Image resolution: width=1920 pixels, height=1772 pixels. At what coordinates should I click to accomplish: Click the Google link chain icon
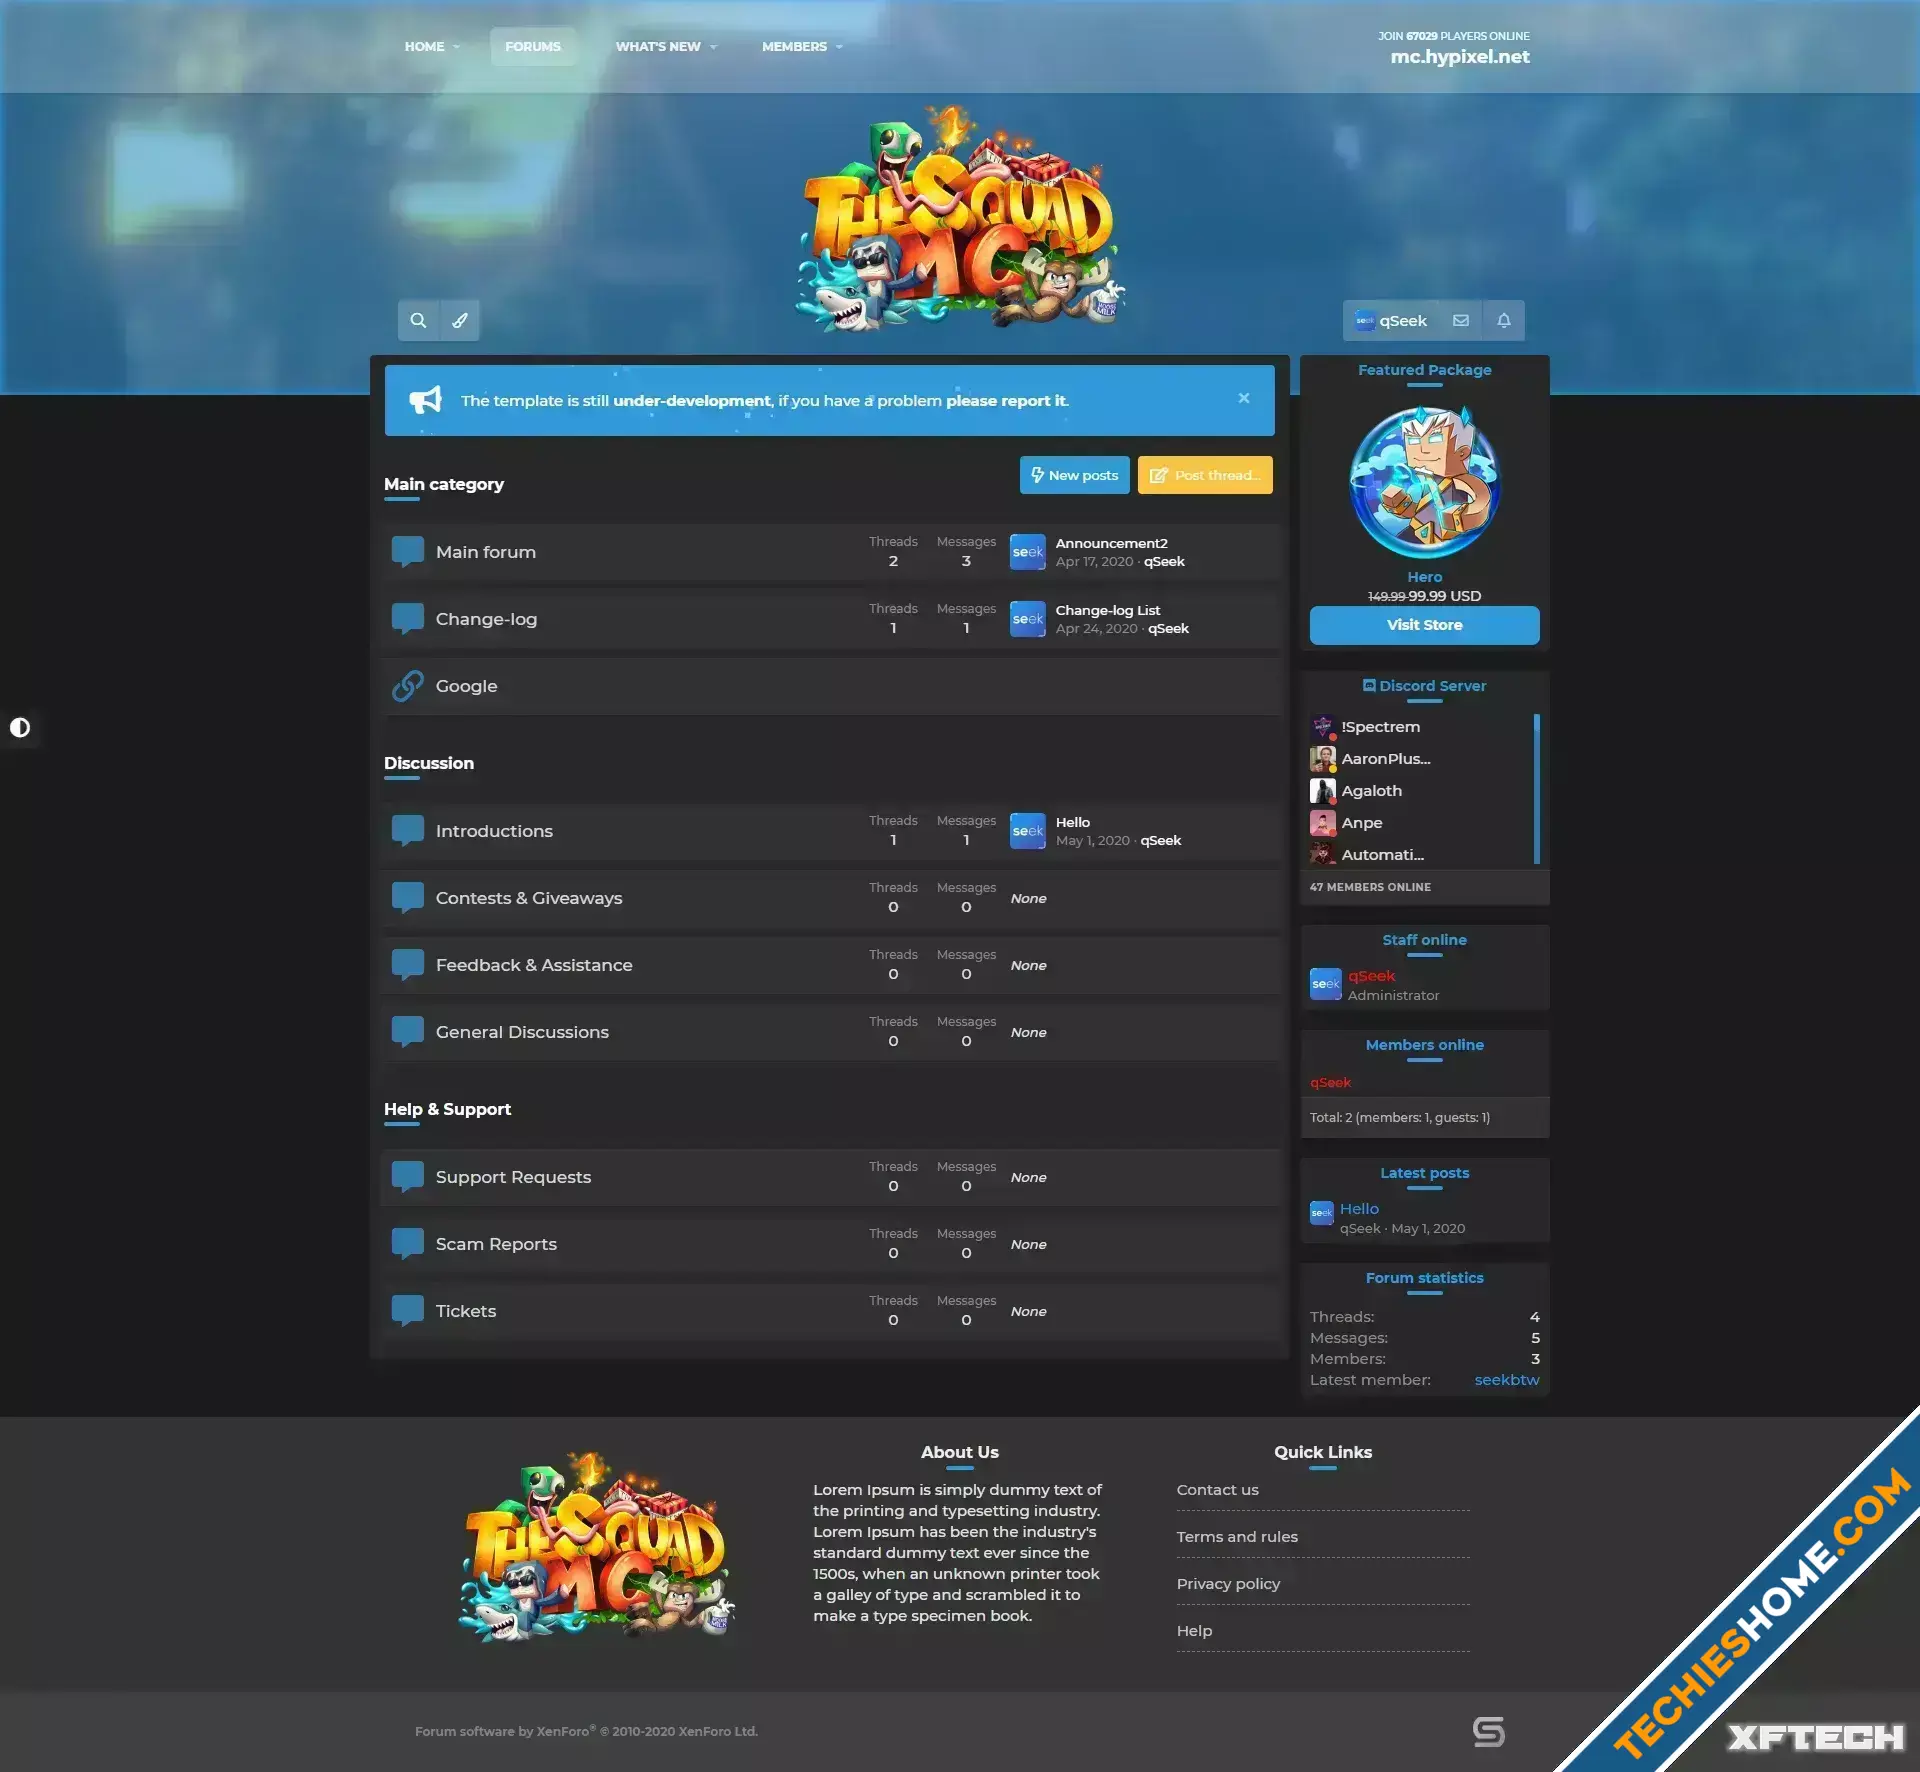click(407, 686)
